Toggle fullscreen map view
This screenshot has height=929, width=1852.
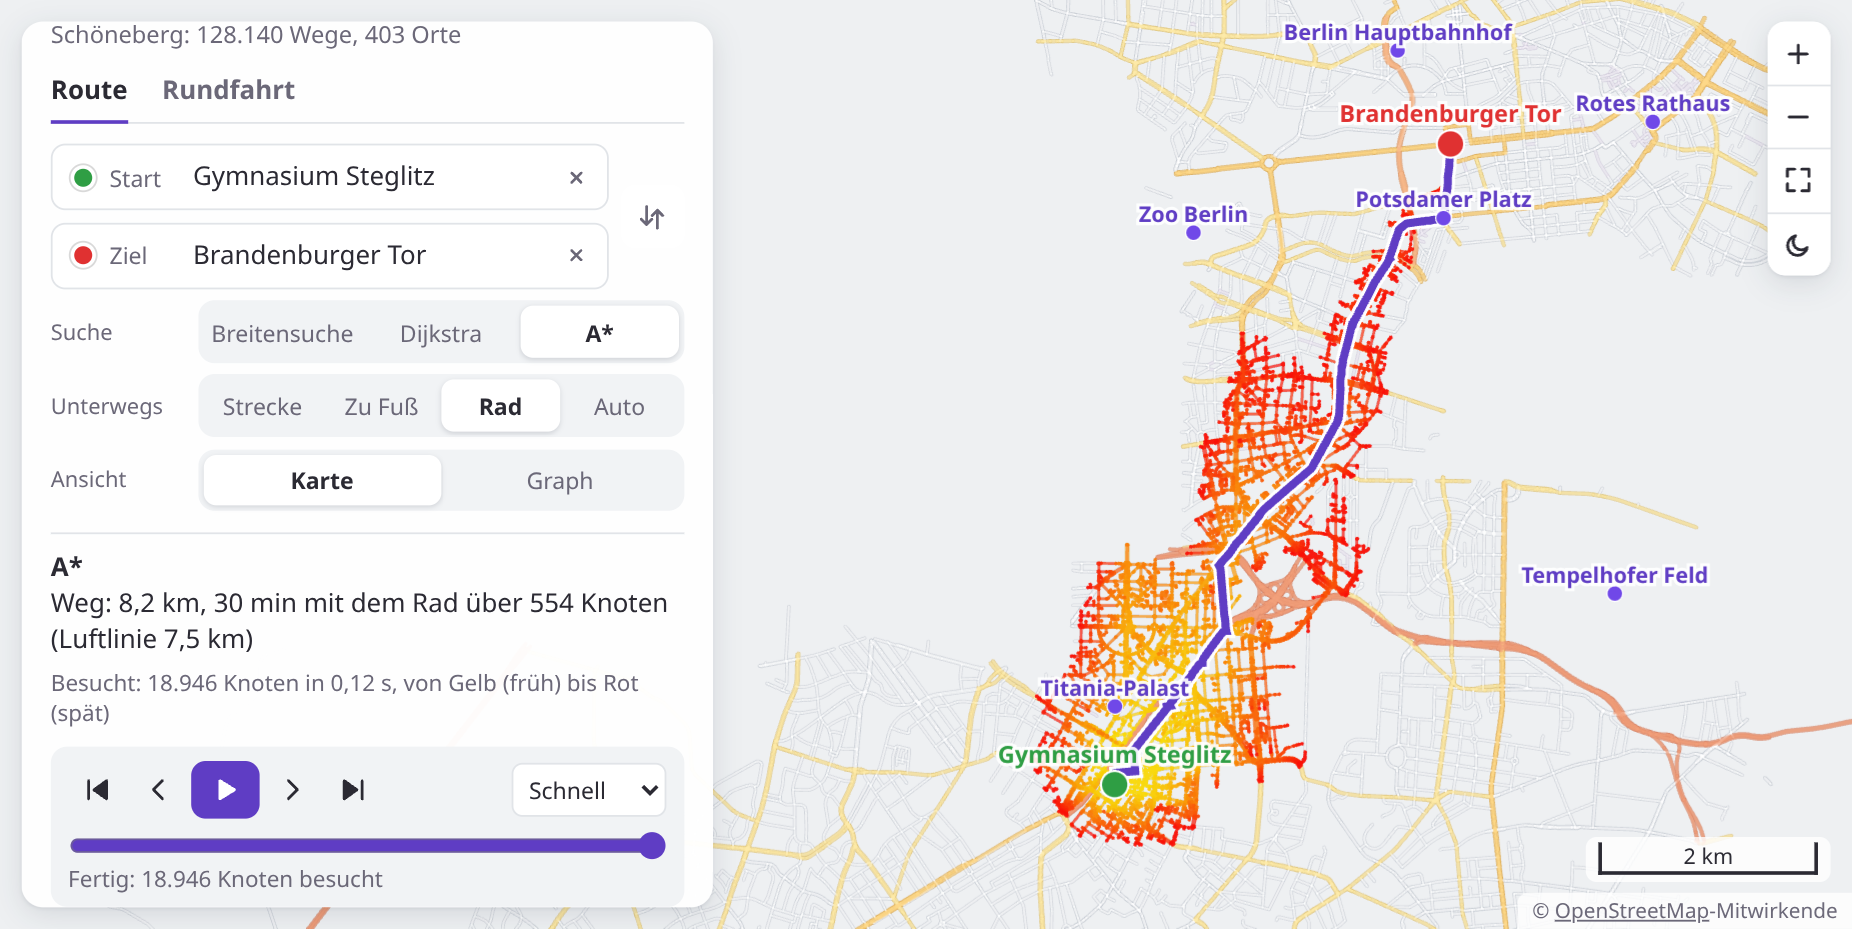coord(1798,180)
